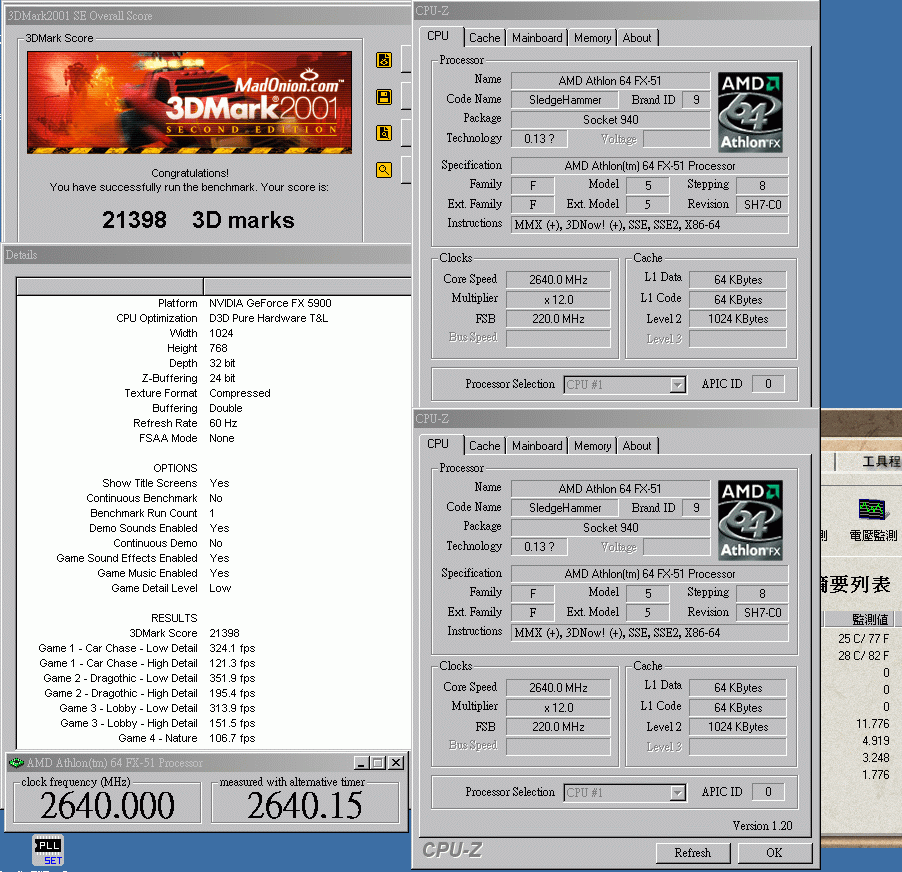
Task: Click the yellow magnifying glass icon in 3DMark
Action: click(x=384, y=170)
